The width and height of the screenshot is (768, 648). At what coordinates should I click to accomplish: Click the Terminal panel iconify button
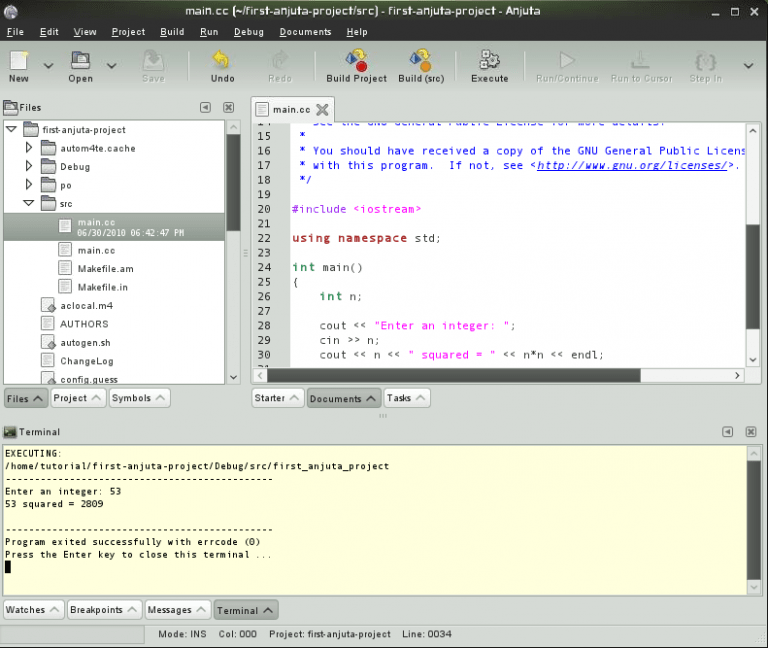point(727,432)
